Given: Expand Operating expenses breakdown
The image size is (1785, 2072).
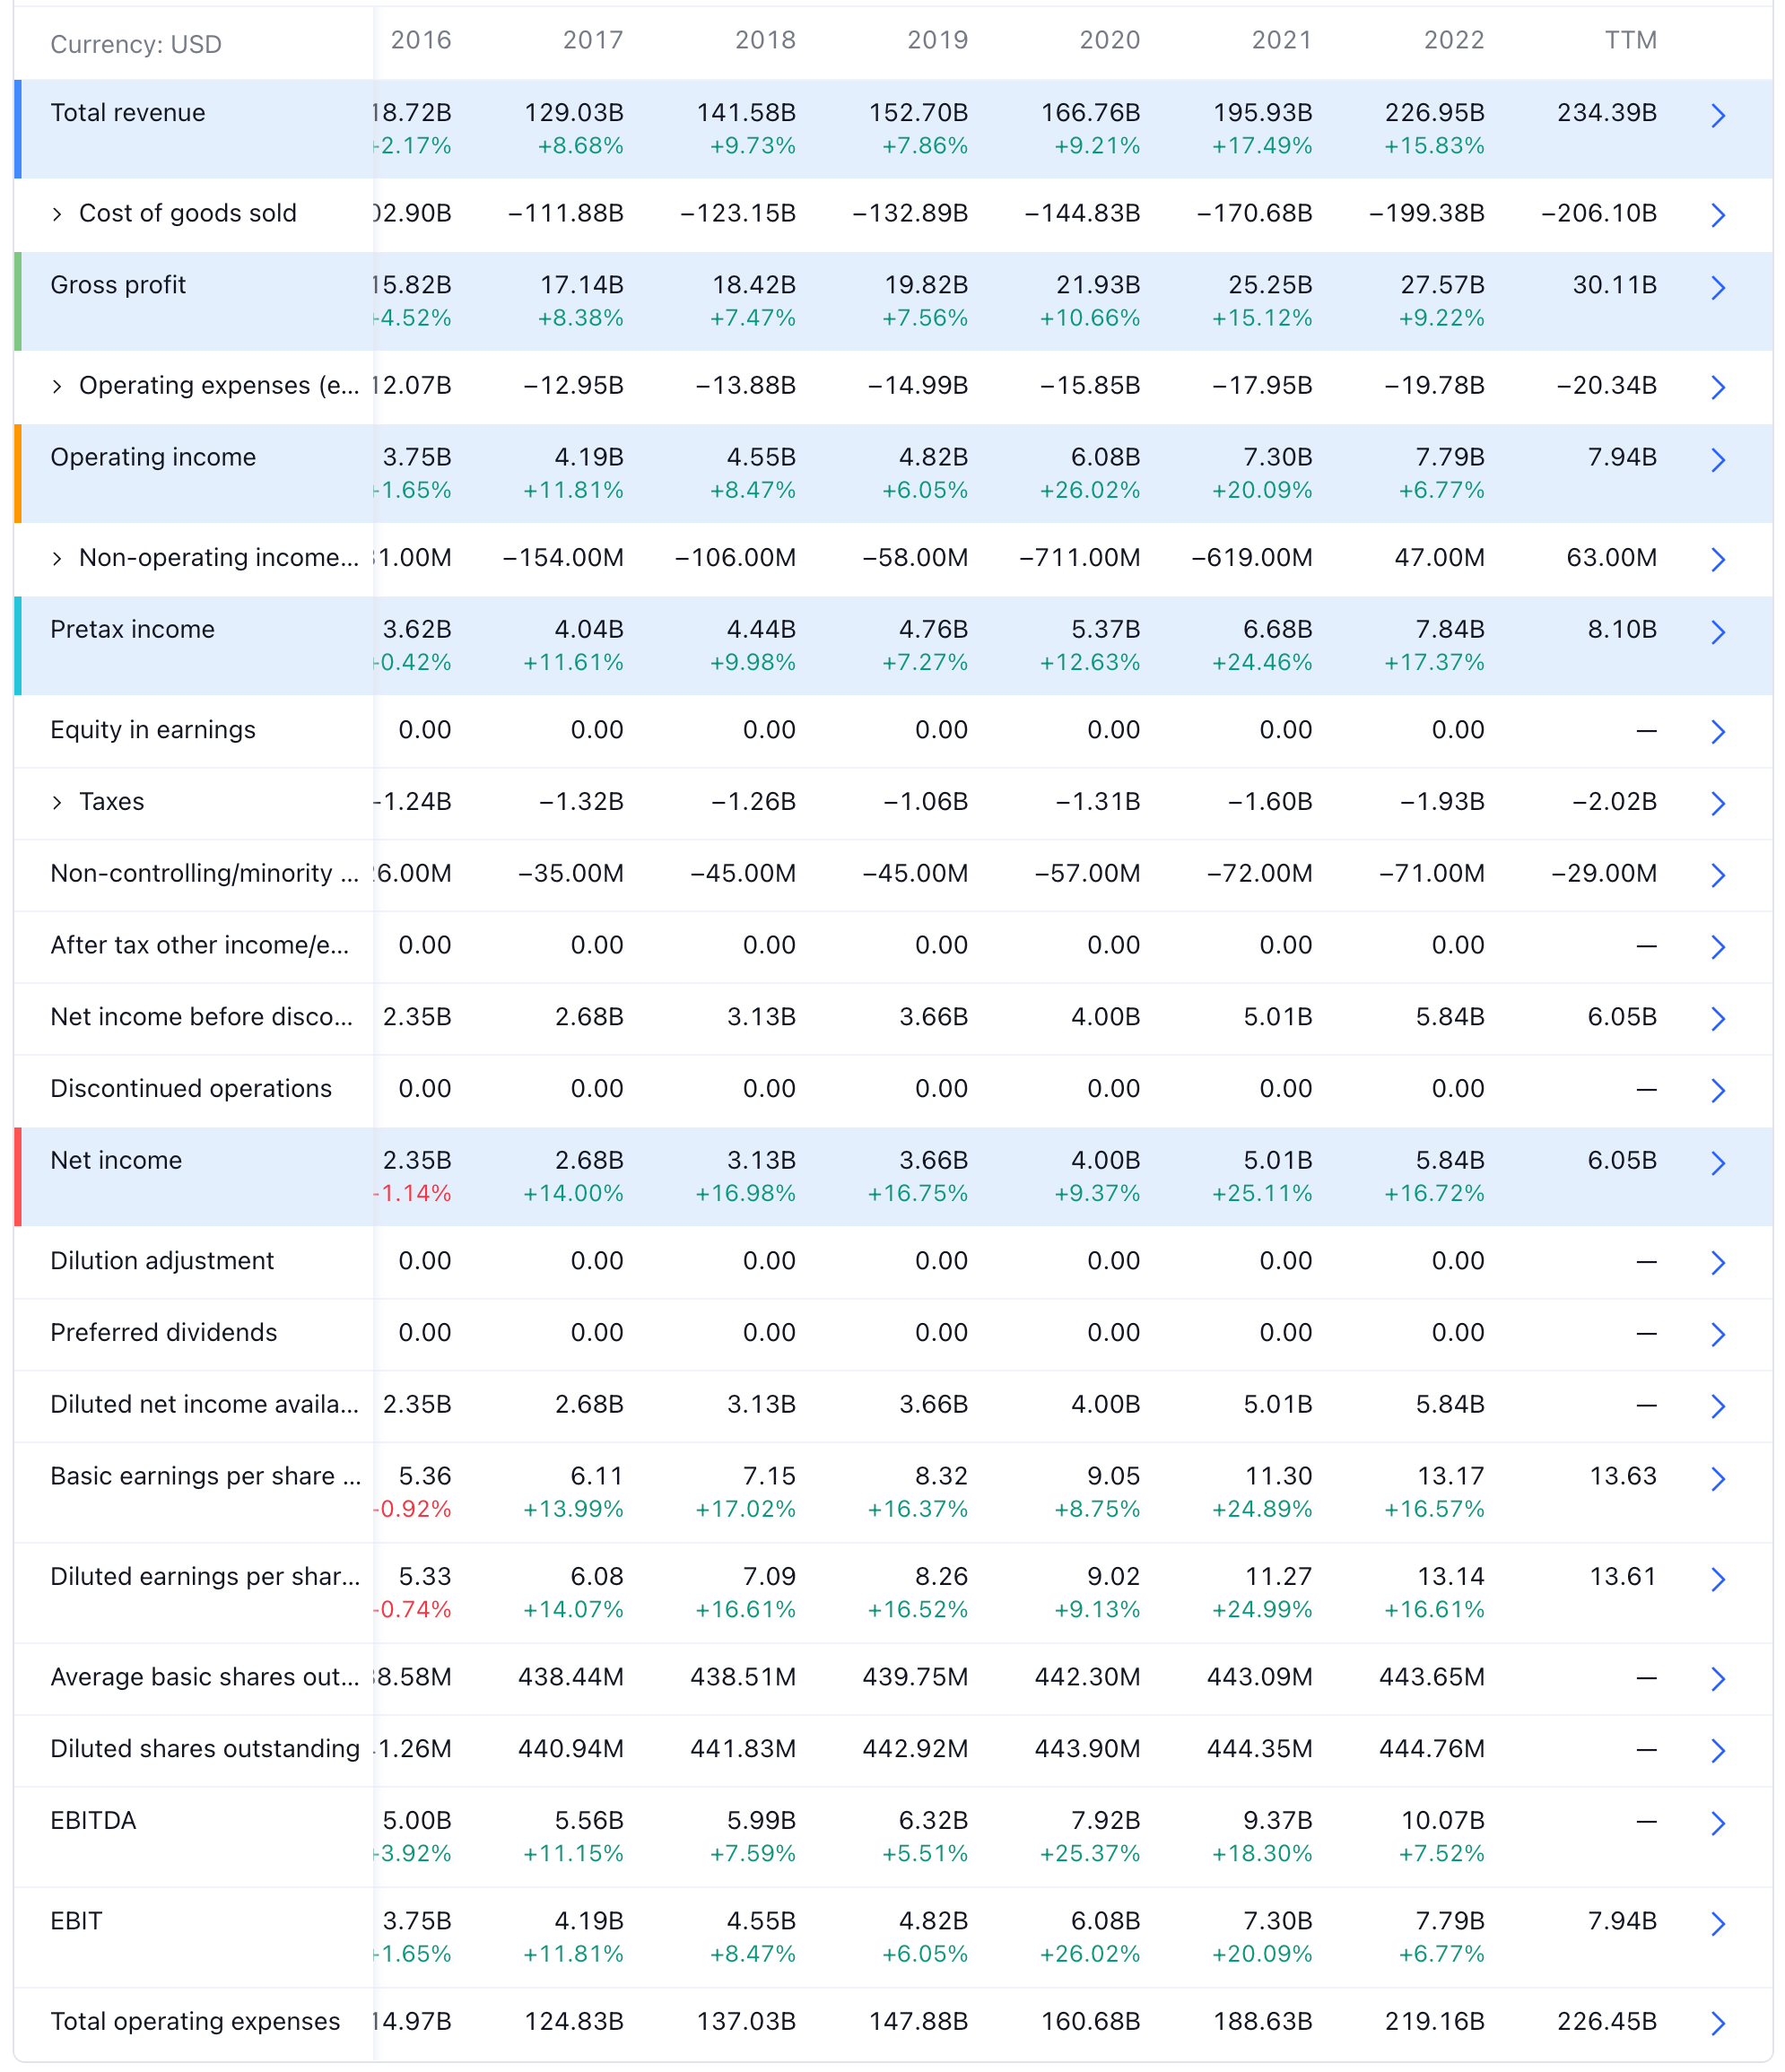Looking at the screenshot, I should tap(57, 386).
